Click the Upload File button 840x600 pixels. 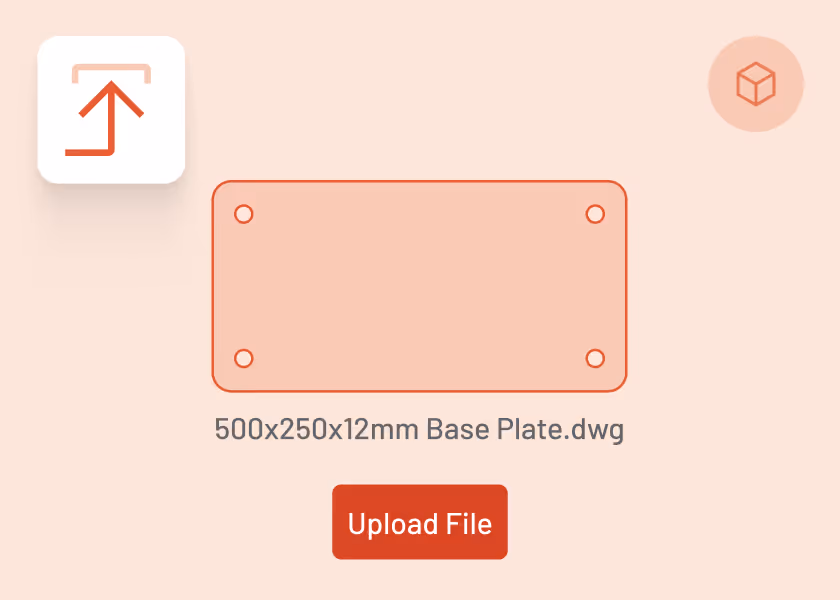[420, 522]
